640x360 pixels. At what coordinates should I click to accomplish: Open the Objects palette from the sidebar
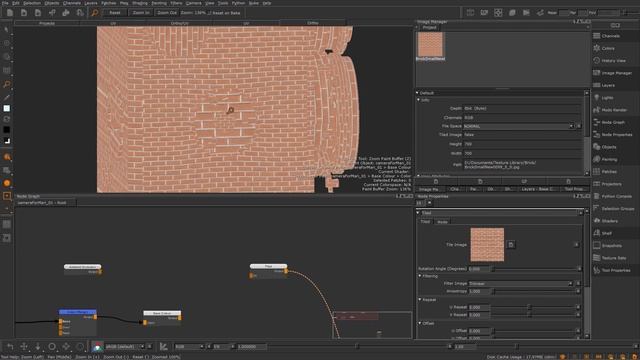pos(609,147)
